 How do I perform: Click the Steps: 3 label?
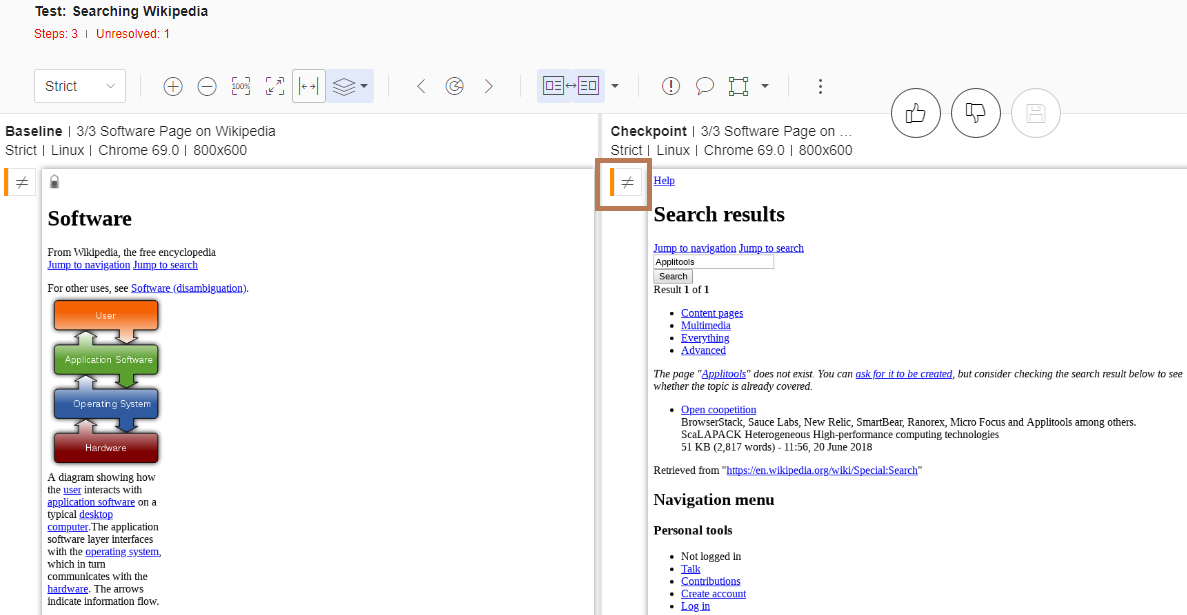pyautogui.click(x=56, y=34)
